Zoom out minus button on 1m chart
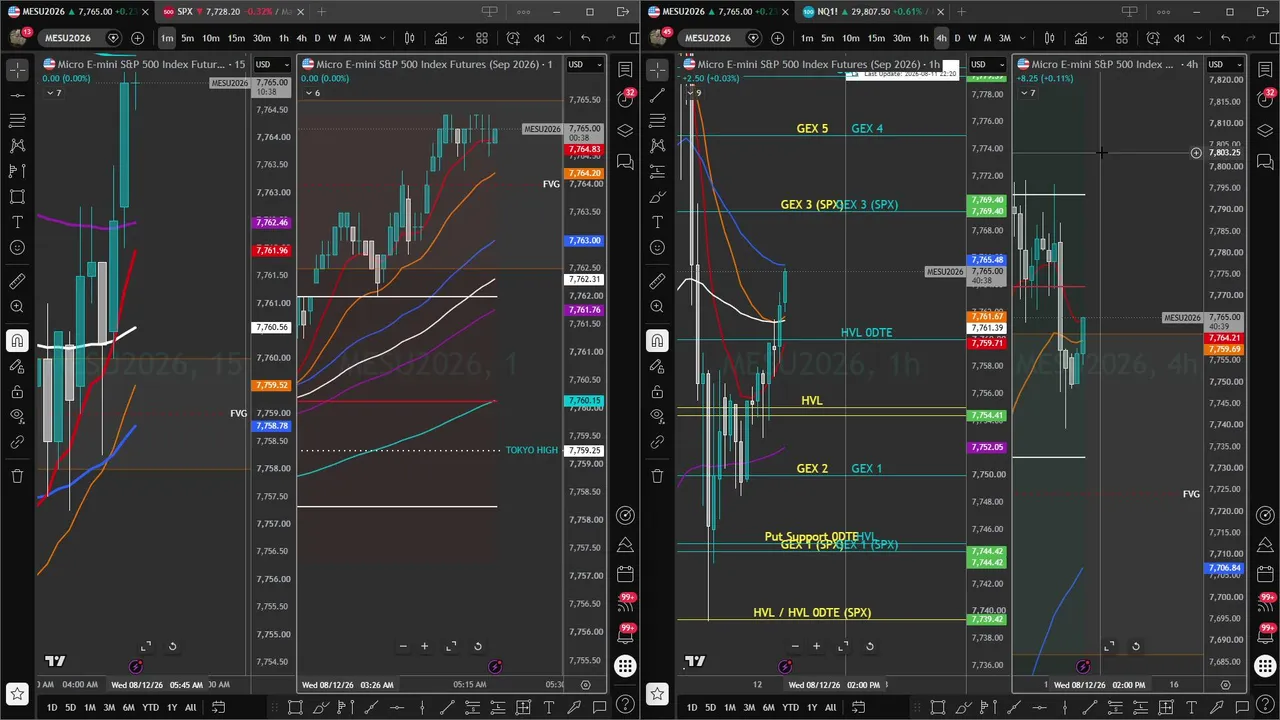This screenshot has height=720, width=1280. 403,646
